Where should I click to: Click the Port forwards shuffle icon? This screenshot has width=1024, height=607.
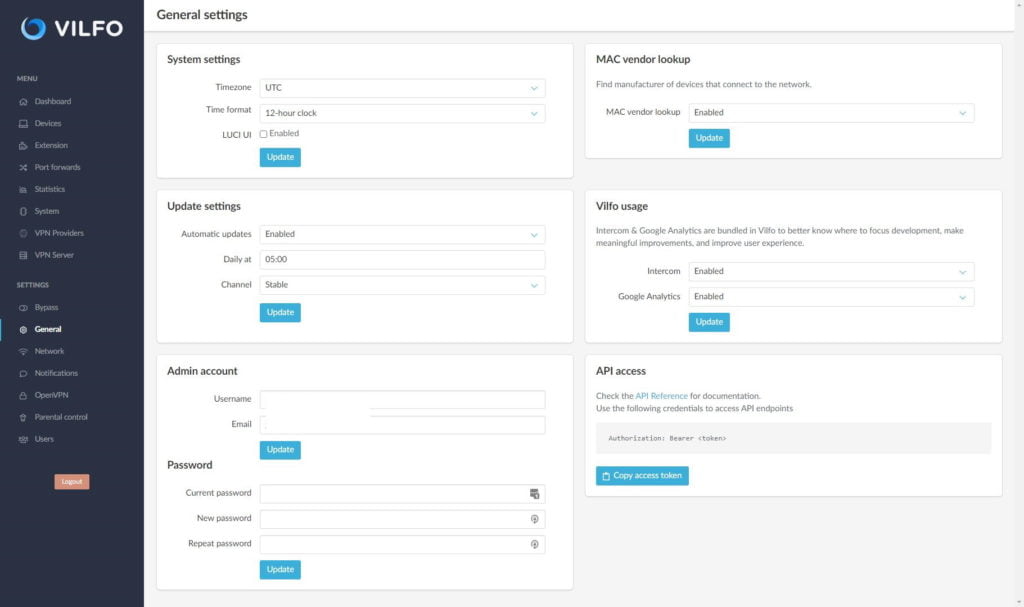click(24, 168)
